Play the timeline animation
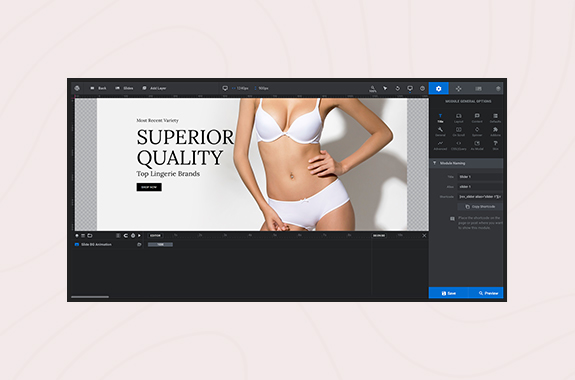The image size is (575, 380). click(139, 235)
